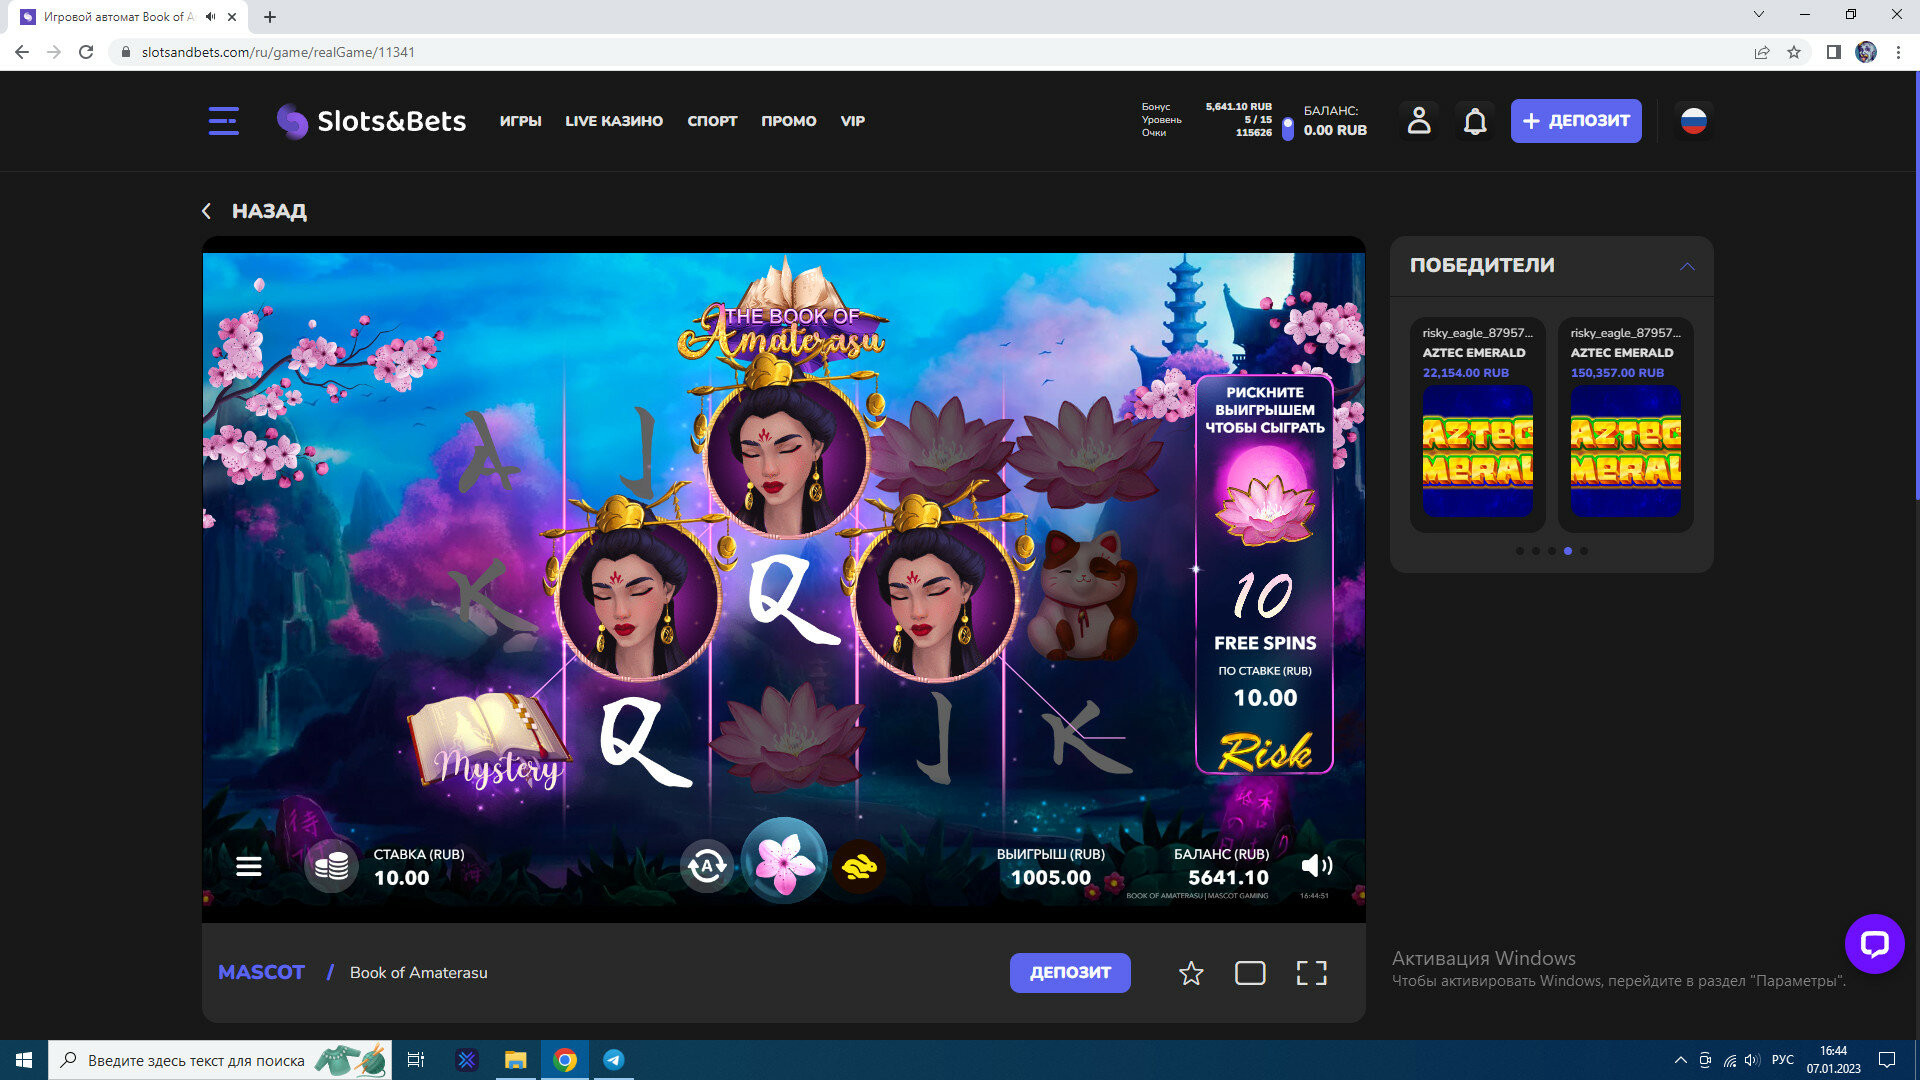
Task: Click the Депозит button in header
Action: [1576, 121]
